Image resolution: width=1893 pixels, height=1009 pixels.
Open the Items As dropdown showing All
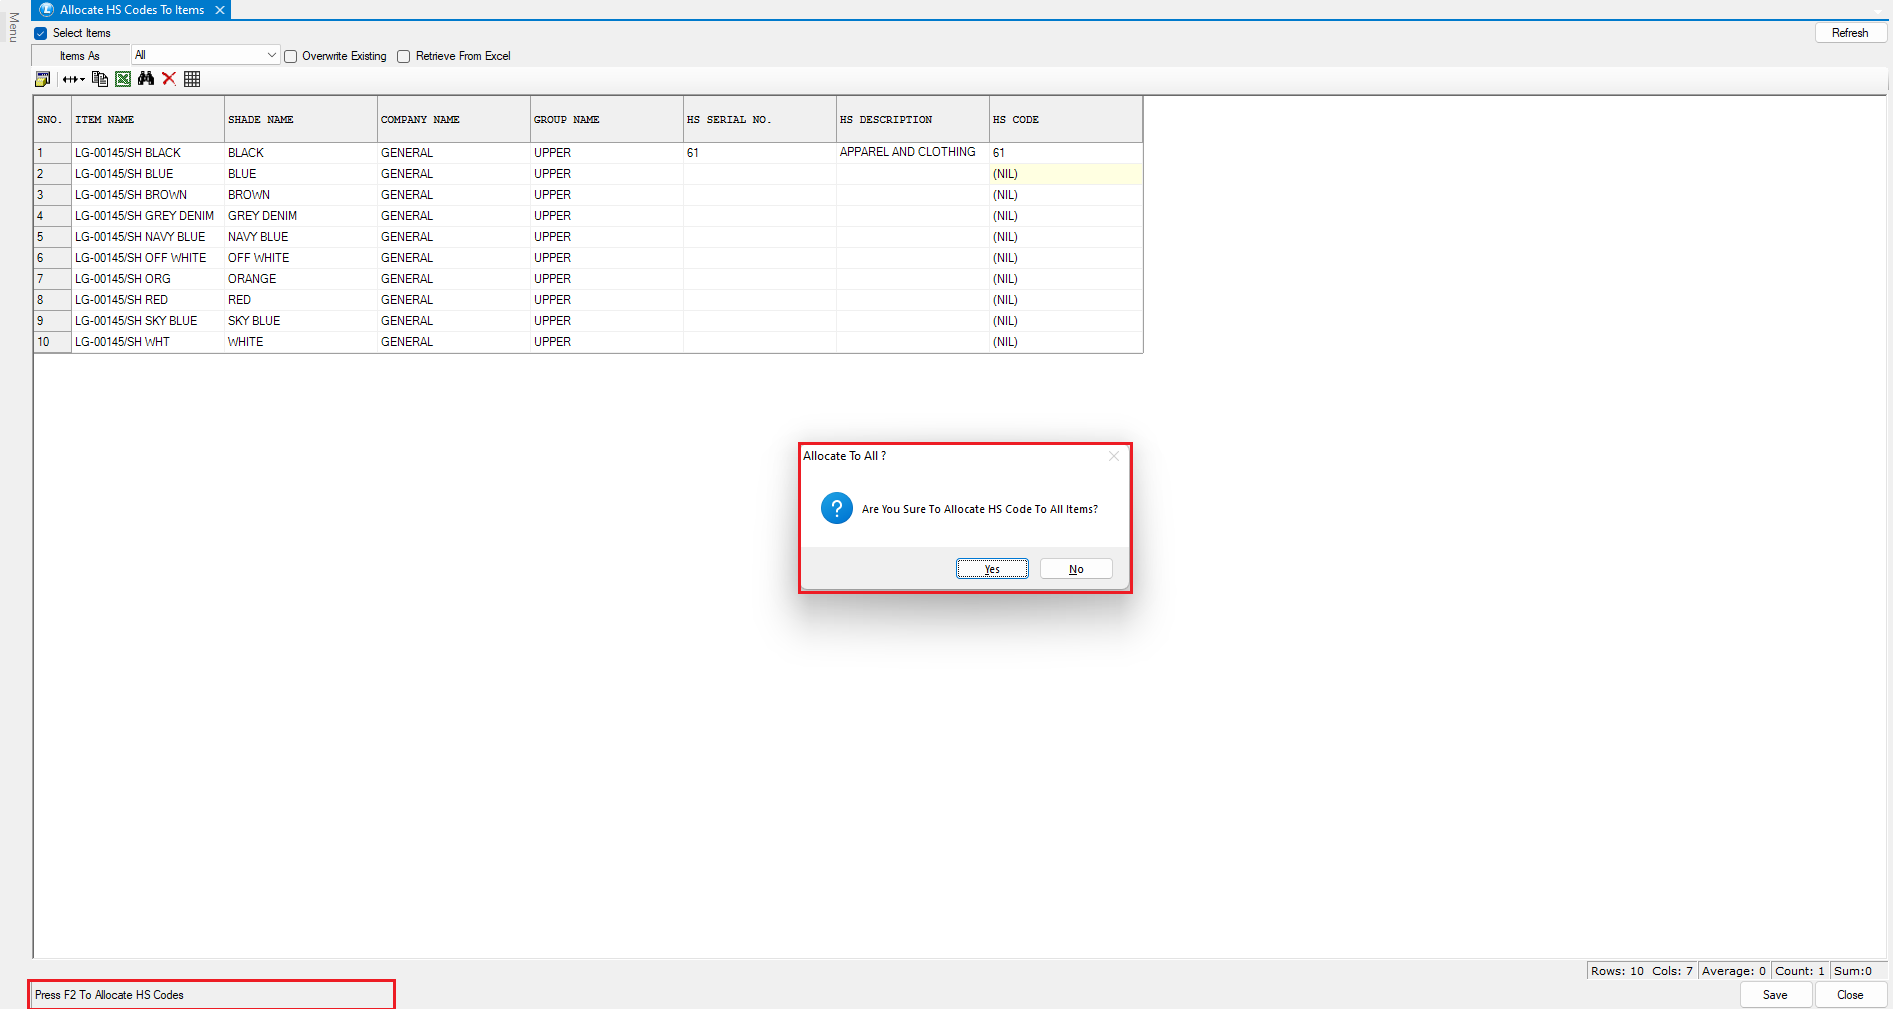[x=206, y=55]
